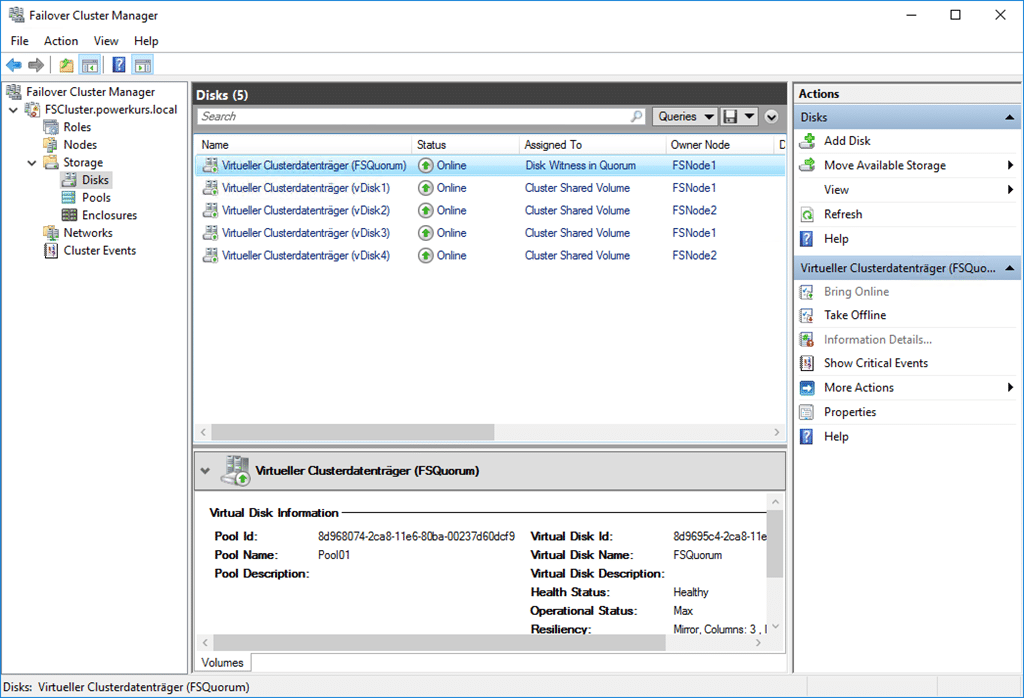Click the Add Disk icon
1024x698 pixels.
[808, 141]
